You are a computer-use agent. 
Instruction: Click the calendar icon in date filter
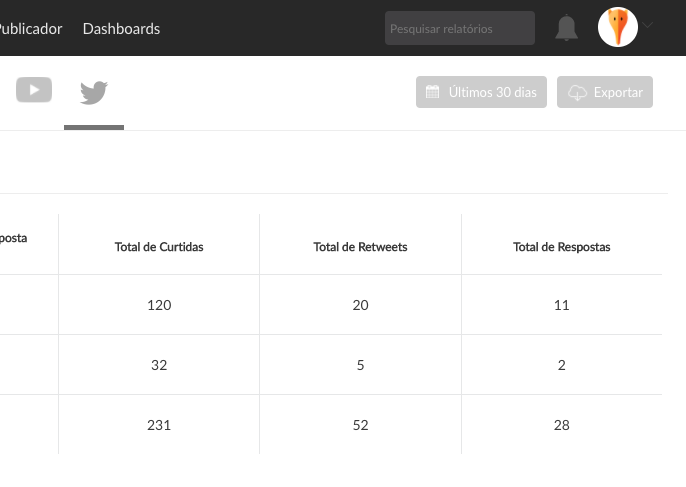433,92
